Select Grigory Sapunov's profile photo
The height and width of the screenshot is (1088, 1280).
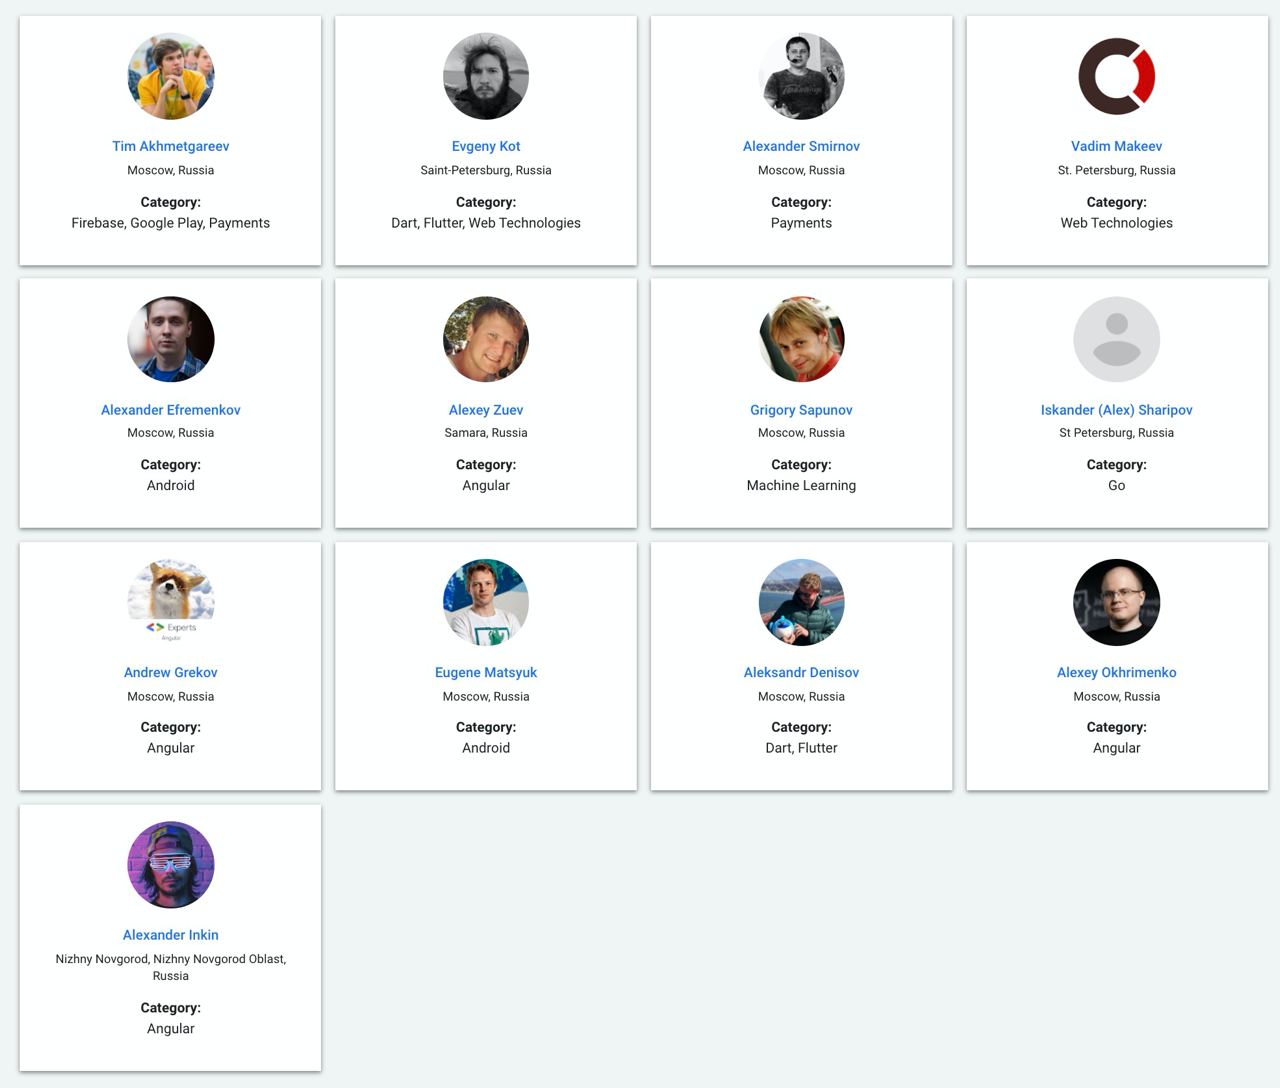click(x=801, y=339)
